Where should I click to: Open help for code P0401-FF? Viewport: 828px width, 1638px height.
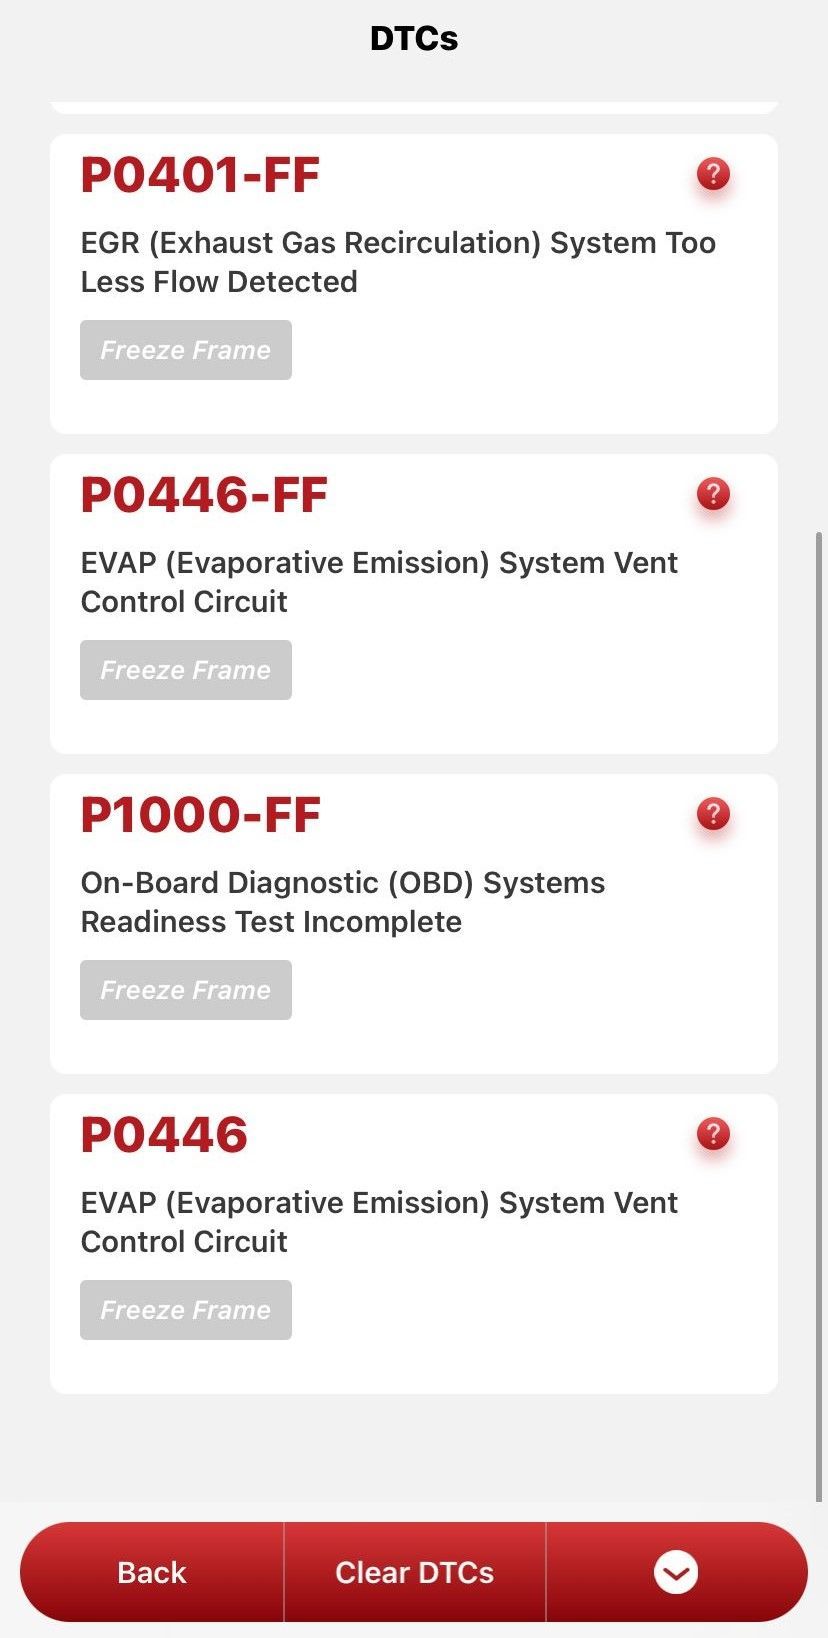coord(713,174)
